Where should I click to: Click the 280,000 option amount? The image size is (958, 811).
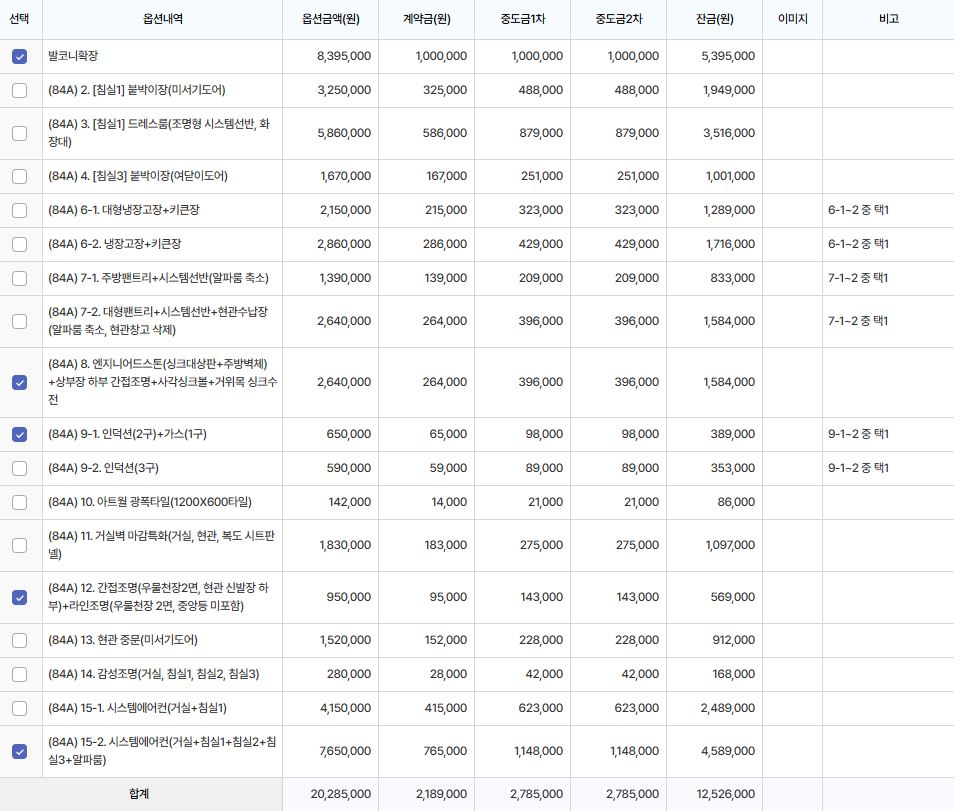point(348,674)
